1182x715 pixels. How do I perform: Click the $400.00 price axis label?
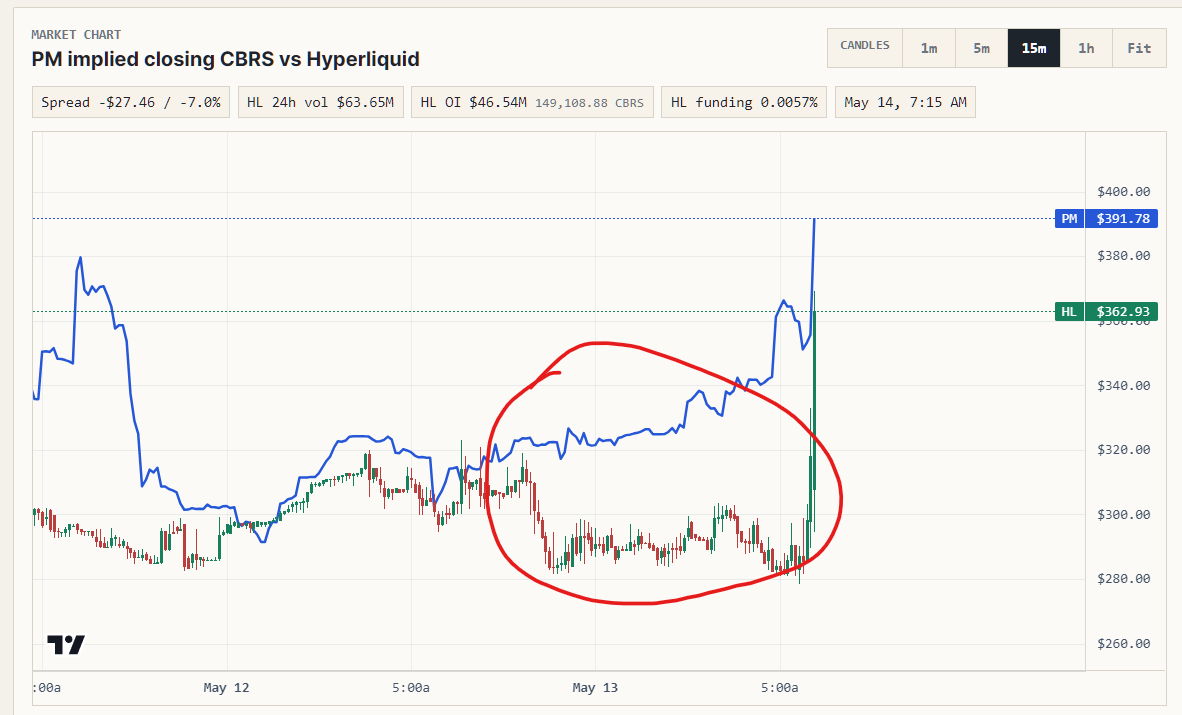tap(1123, 192)
